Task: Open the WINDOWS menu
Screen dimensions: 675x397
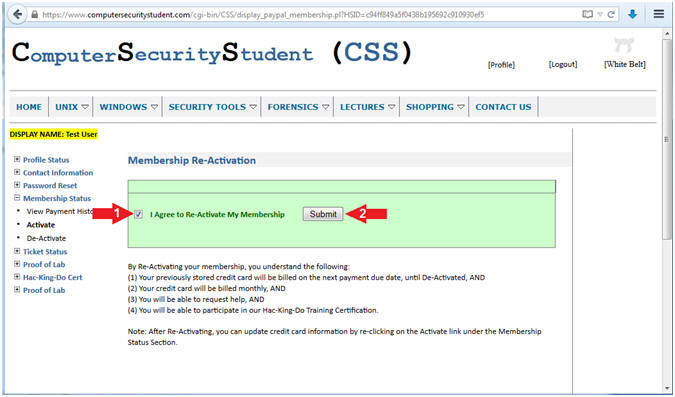Action: [x=124, y=107]
